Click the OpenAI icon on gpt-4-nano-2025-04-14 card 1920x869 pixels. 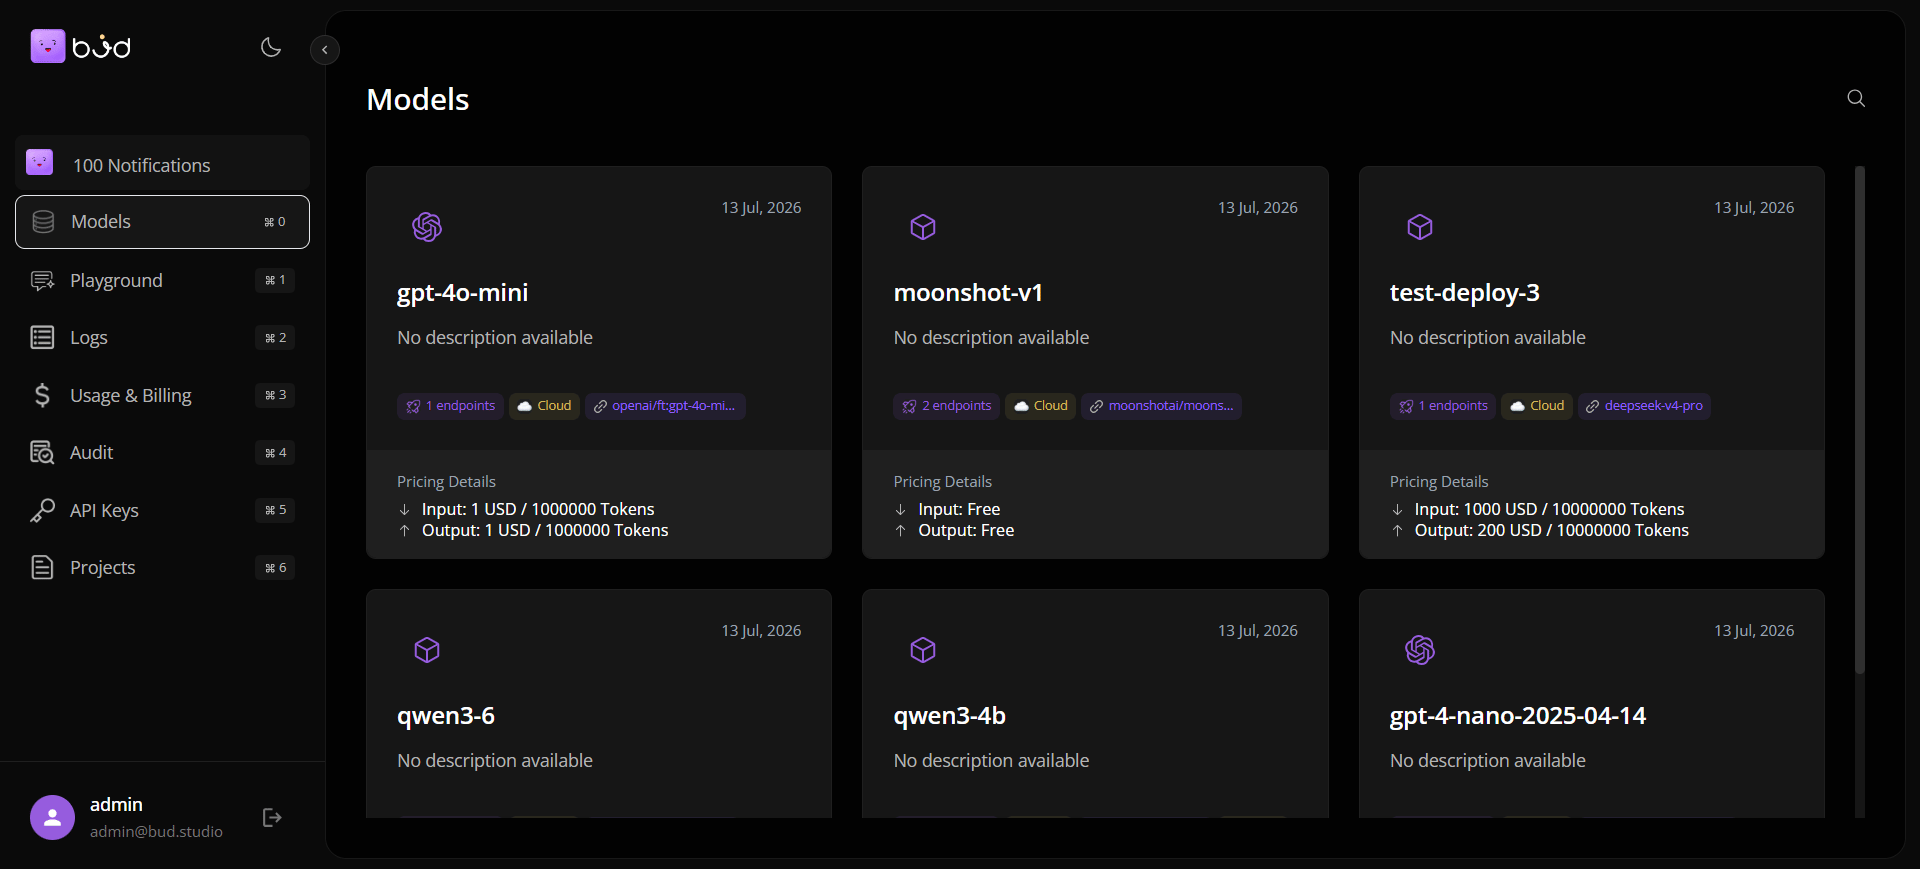(x=1420, y=650)
